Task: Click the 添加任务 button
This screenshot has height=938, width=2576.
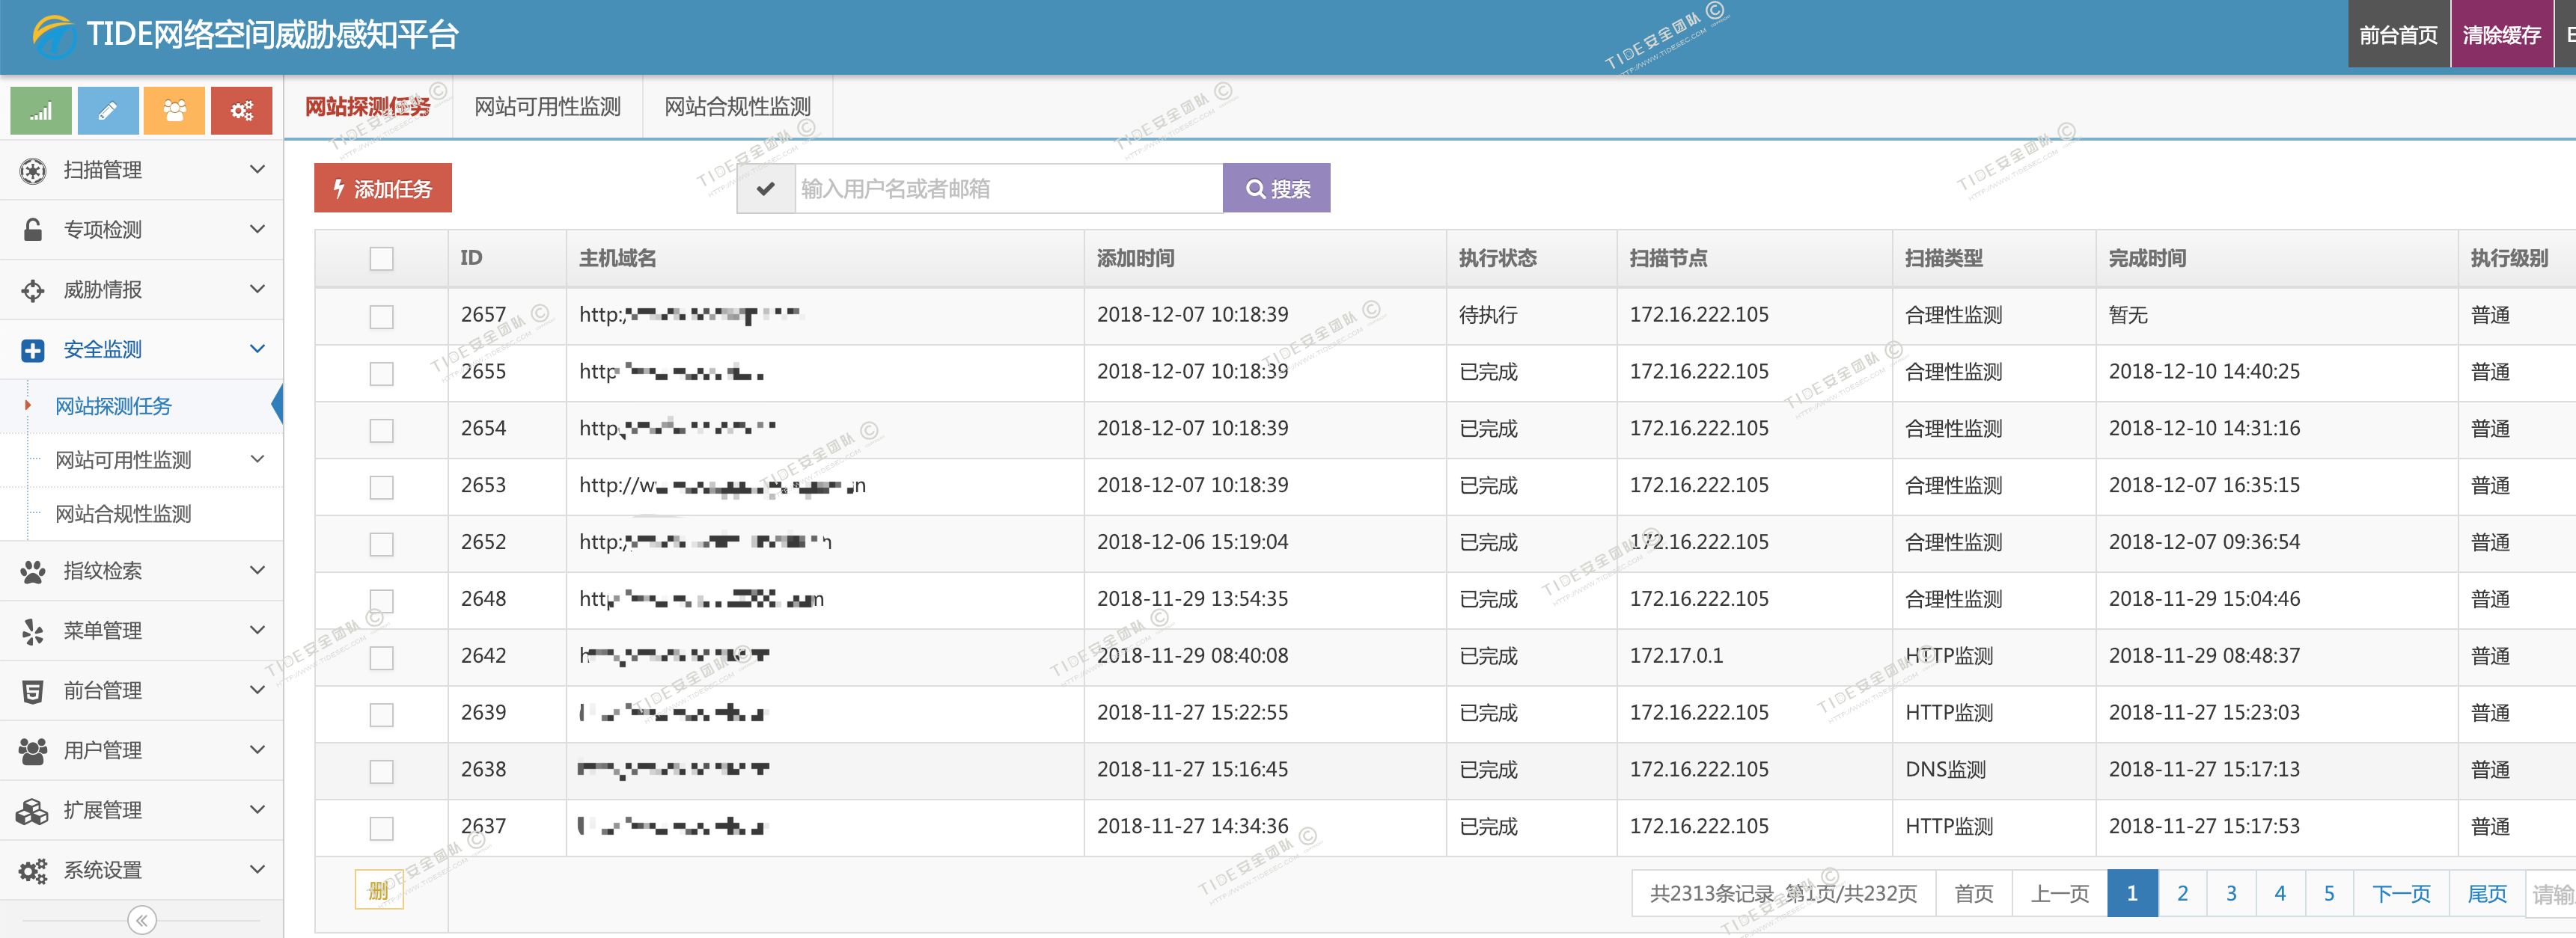Action: (383, 189)
